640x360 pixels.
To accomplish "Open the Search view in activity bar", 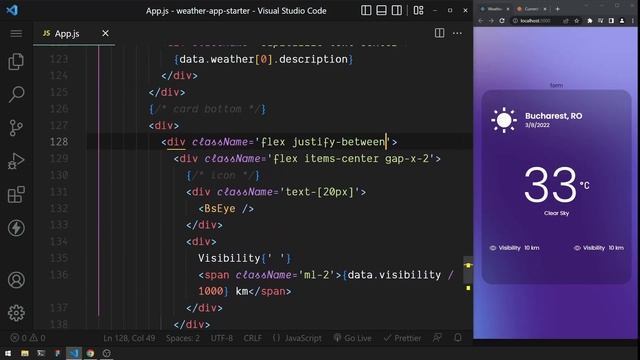I will (16, 94).
